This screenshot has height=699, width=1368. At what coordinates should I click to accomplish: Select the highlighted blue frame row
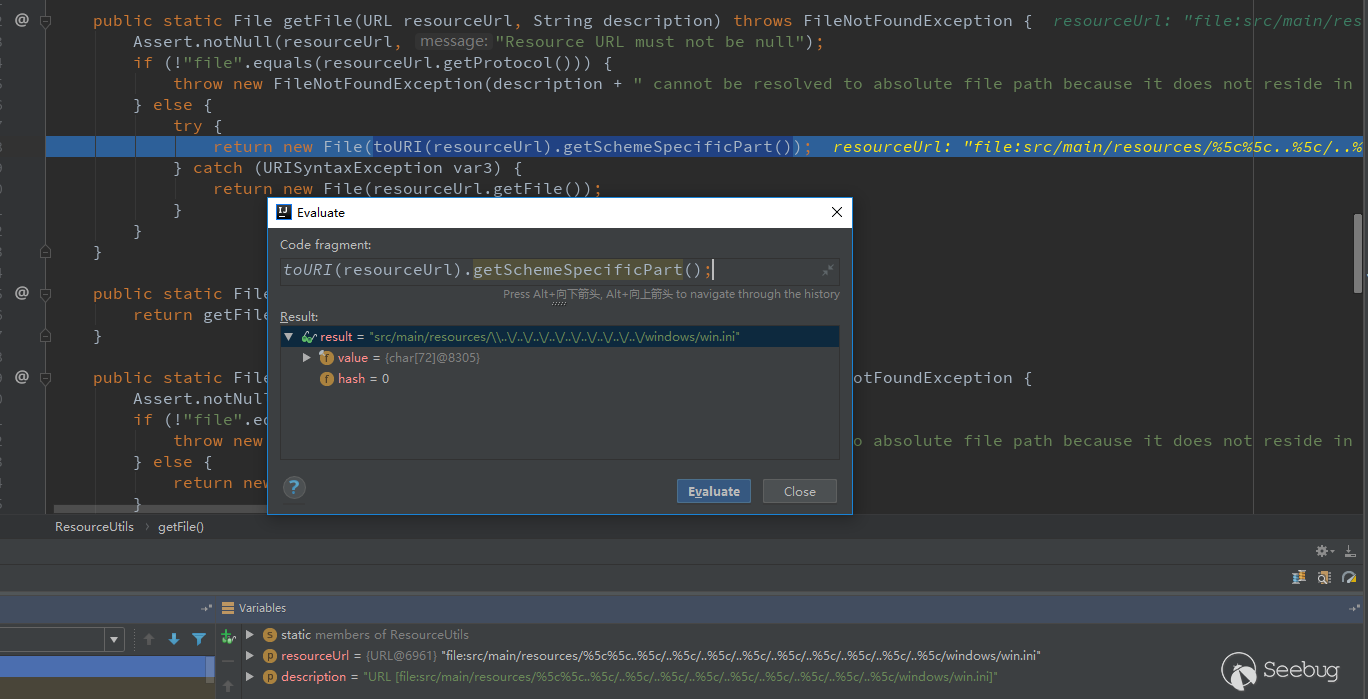pyautogui.click(x=104, y=667)
